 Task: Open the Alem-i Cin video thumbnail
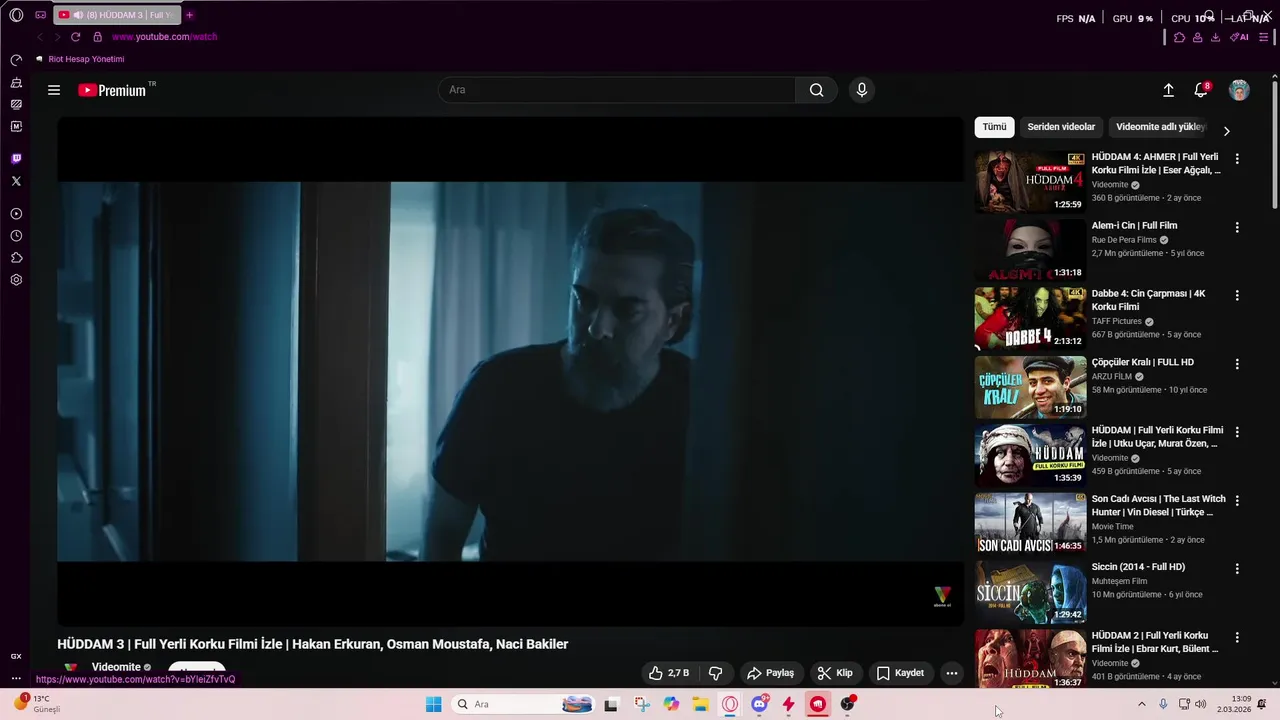(x=1030, y=250)
